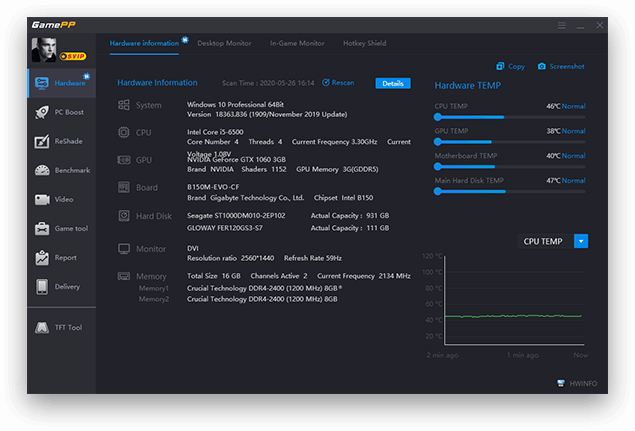Click the HWINFO icon
Viewport: 635px width, 431px height.
[x=561, y=383]
